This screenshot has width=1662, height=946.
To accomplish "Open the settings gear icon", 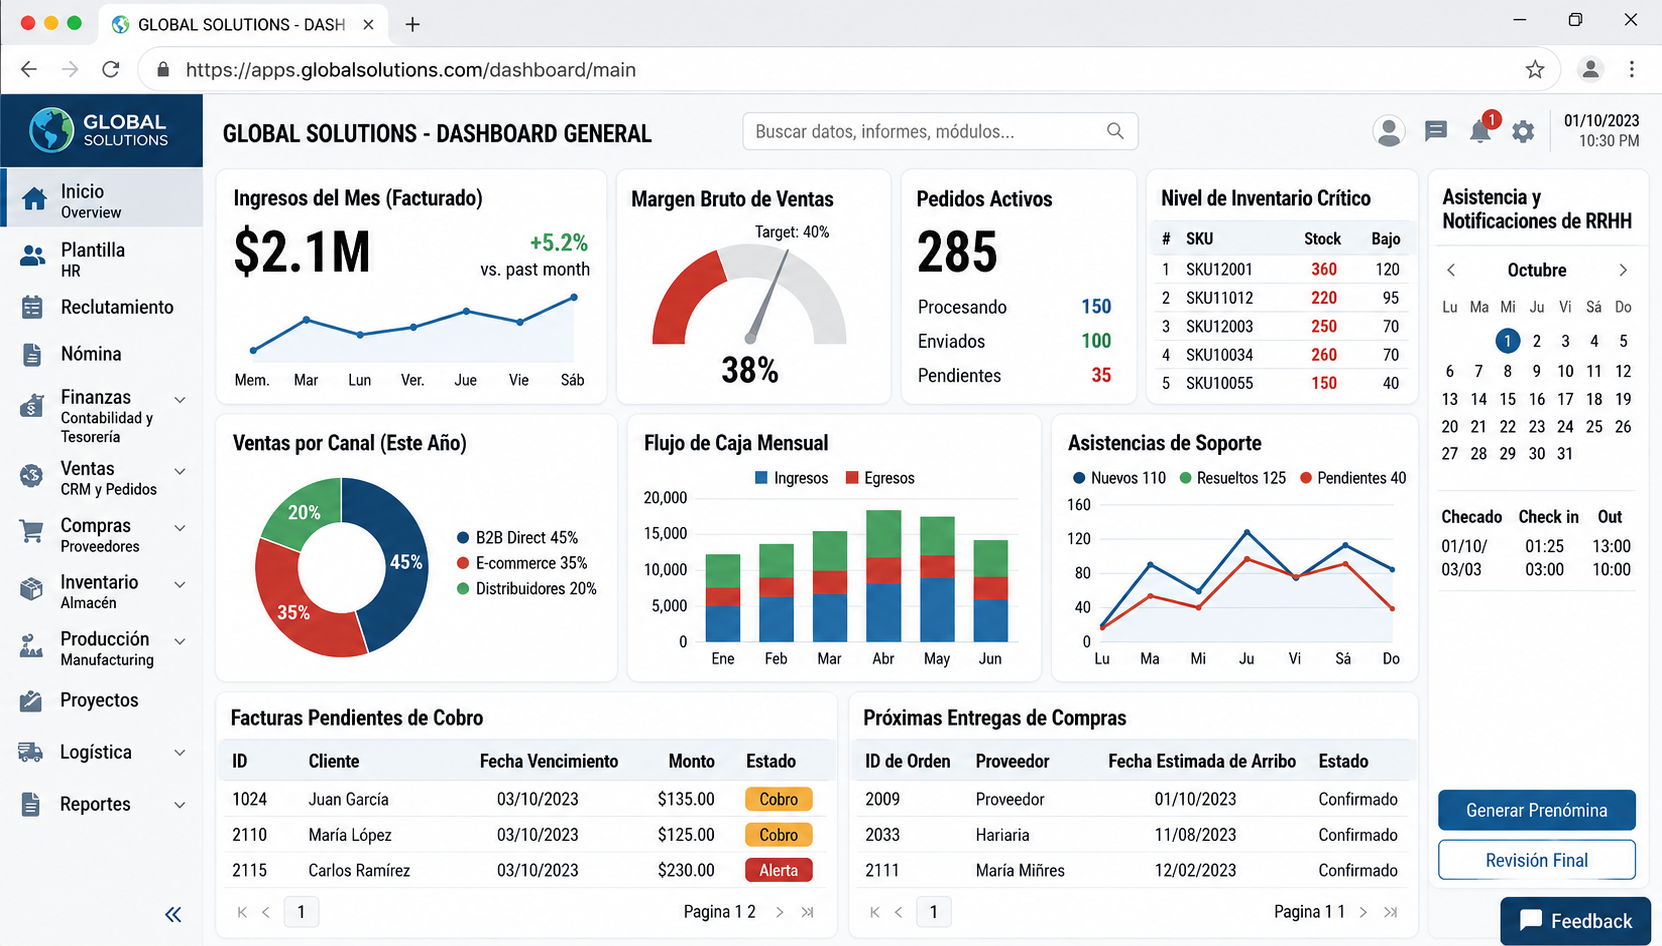I will [x=1523, y=131].
